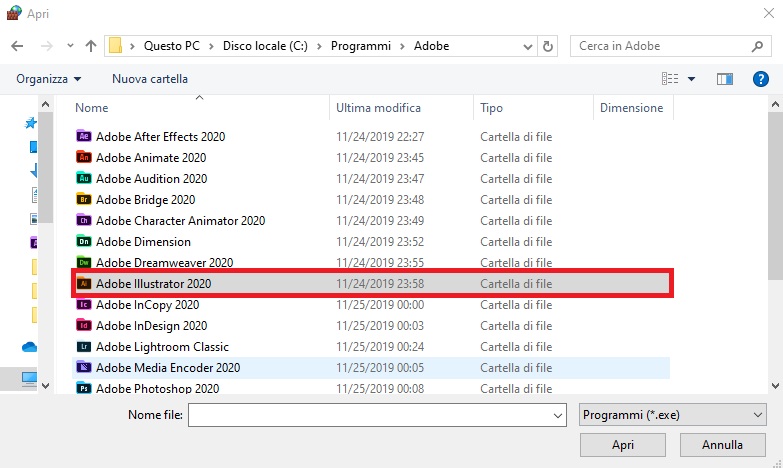Screen dimensions: 783x468
Task: Click the Annulla button
Action: (723, 445)
